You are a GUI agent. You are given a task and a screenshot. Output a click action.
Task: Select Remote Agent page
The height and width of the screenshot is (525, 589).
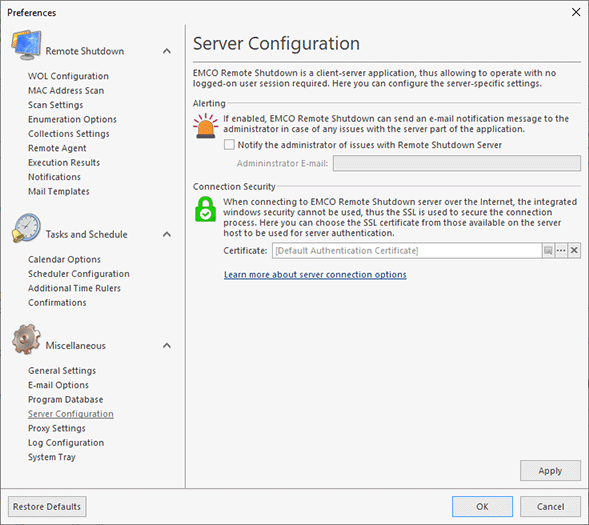click(x=57, y=148)
